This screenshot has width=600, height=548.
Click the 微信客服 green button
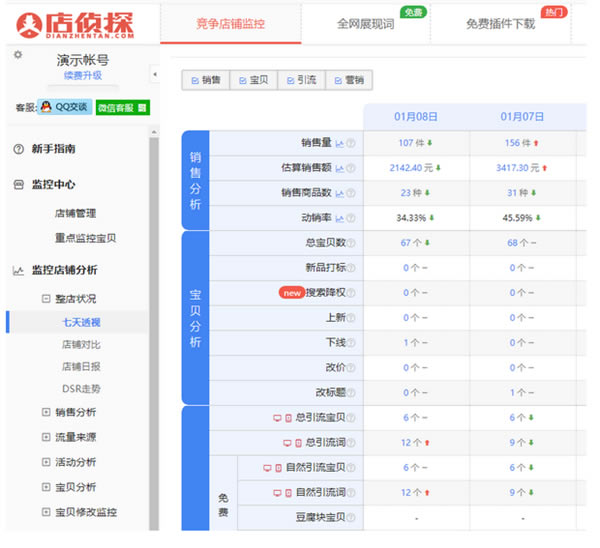pyautogui.click(x=122, y=107)
